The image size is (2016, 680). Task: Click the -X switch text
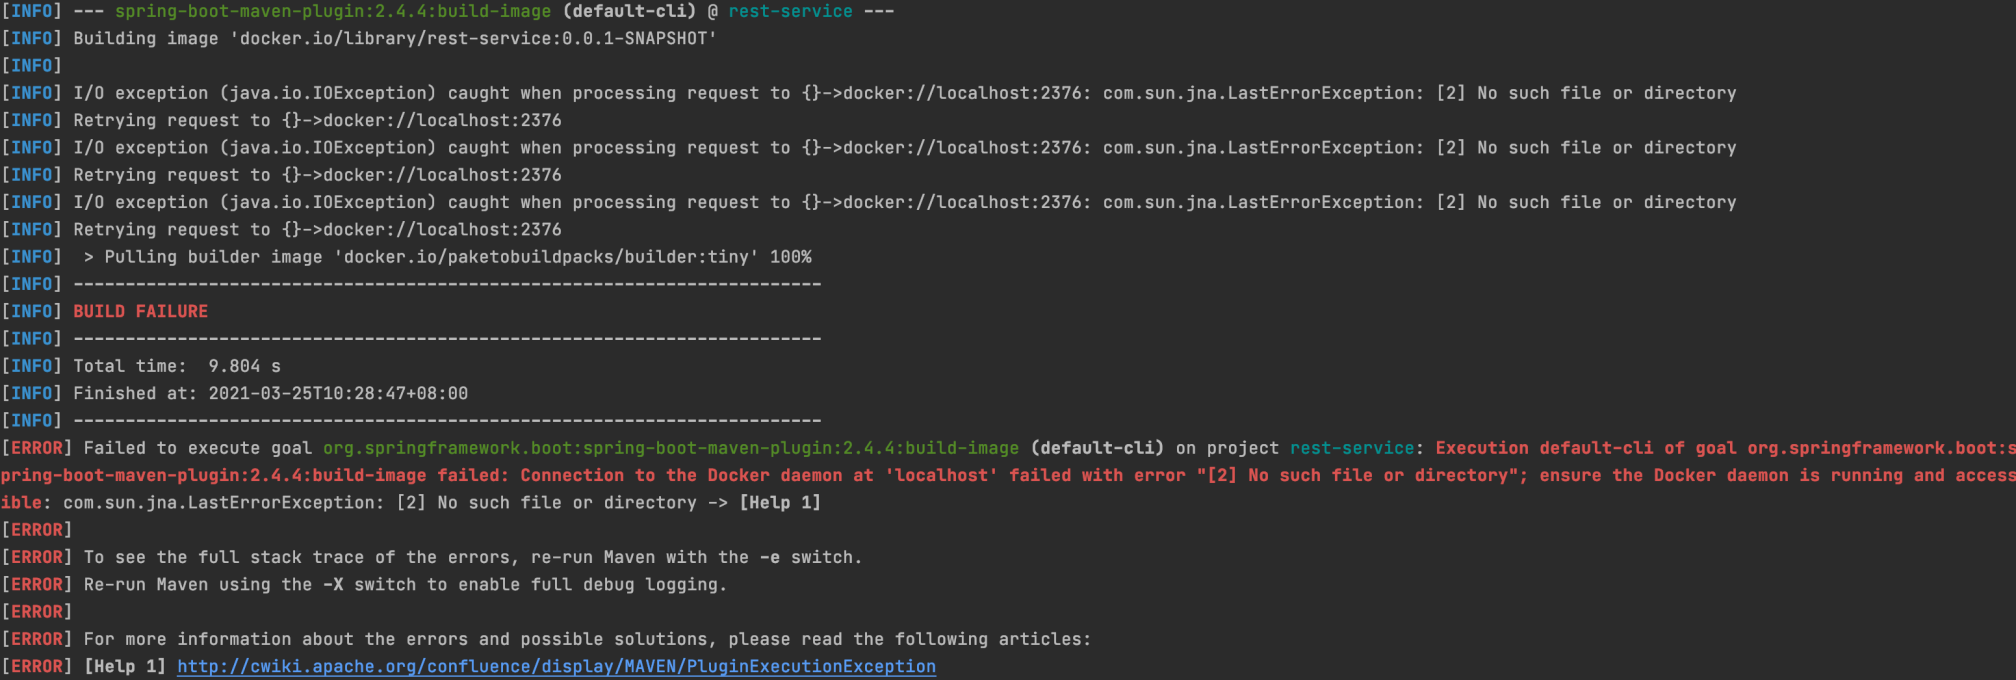pyautogui.click(x=333, y=584)
